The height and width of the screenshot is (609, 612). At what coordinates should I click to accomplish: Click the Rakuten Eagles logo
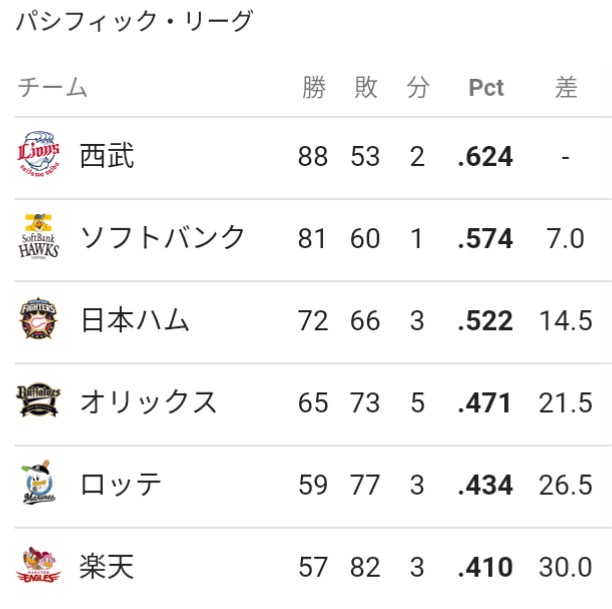tap(39, 565)
